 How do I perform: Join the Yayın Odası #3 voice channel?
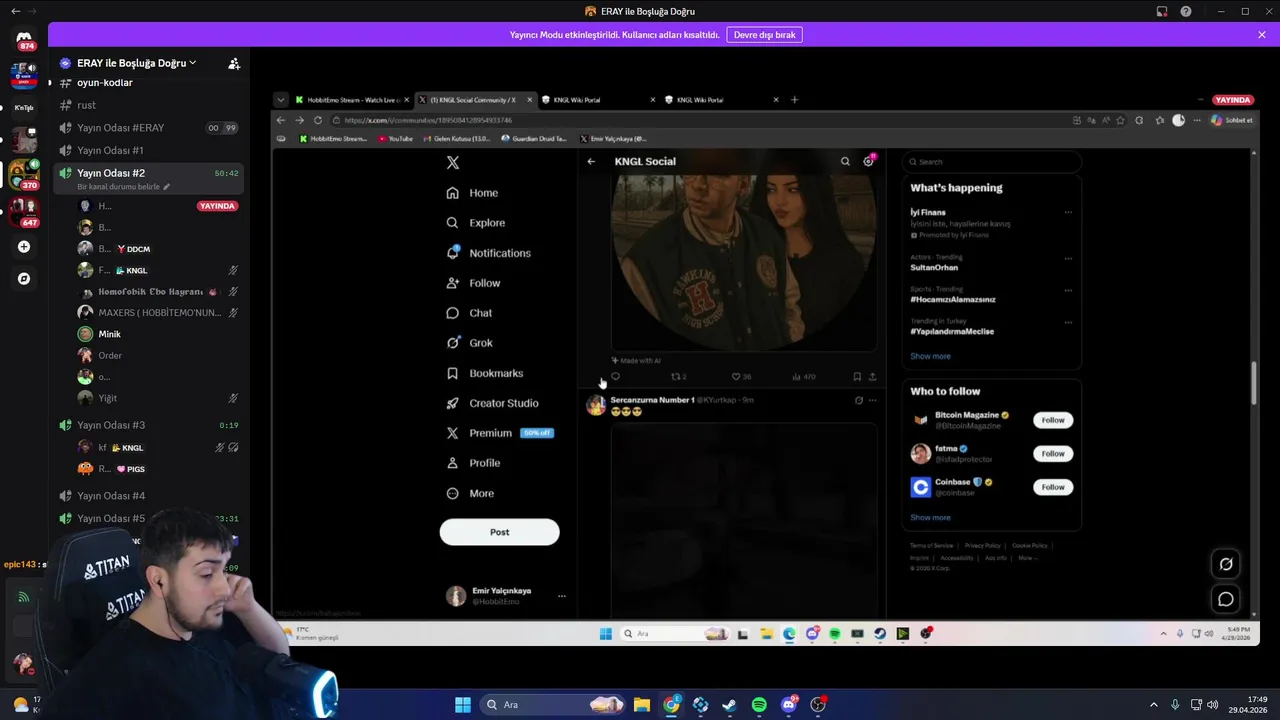tap(150, 425)
